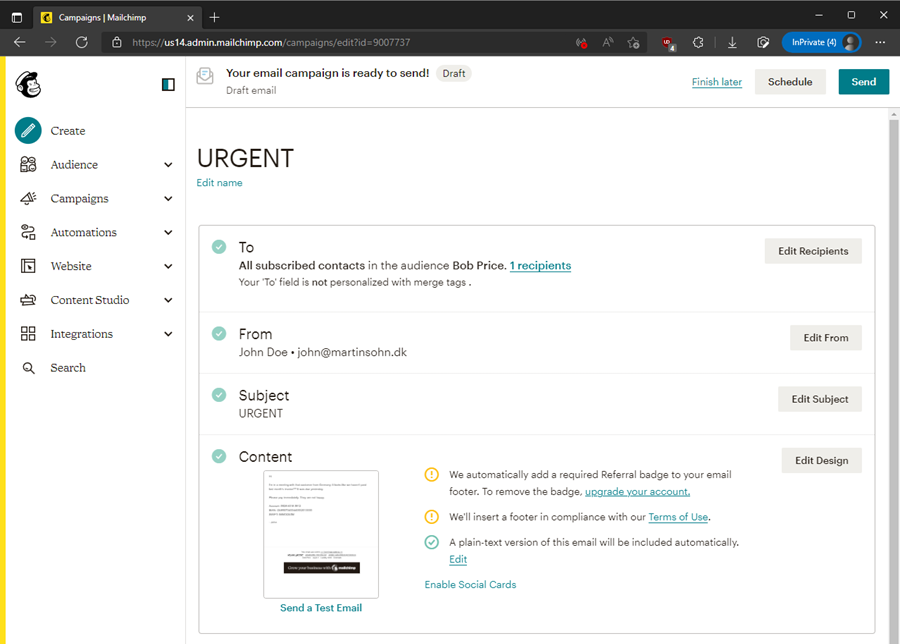The image size is (900, 644).
Task: Expand the Campaigns menu chevron
Action: 168,199
